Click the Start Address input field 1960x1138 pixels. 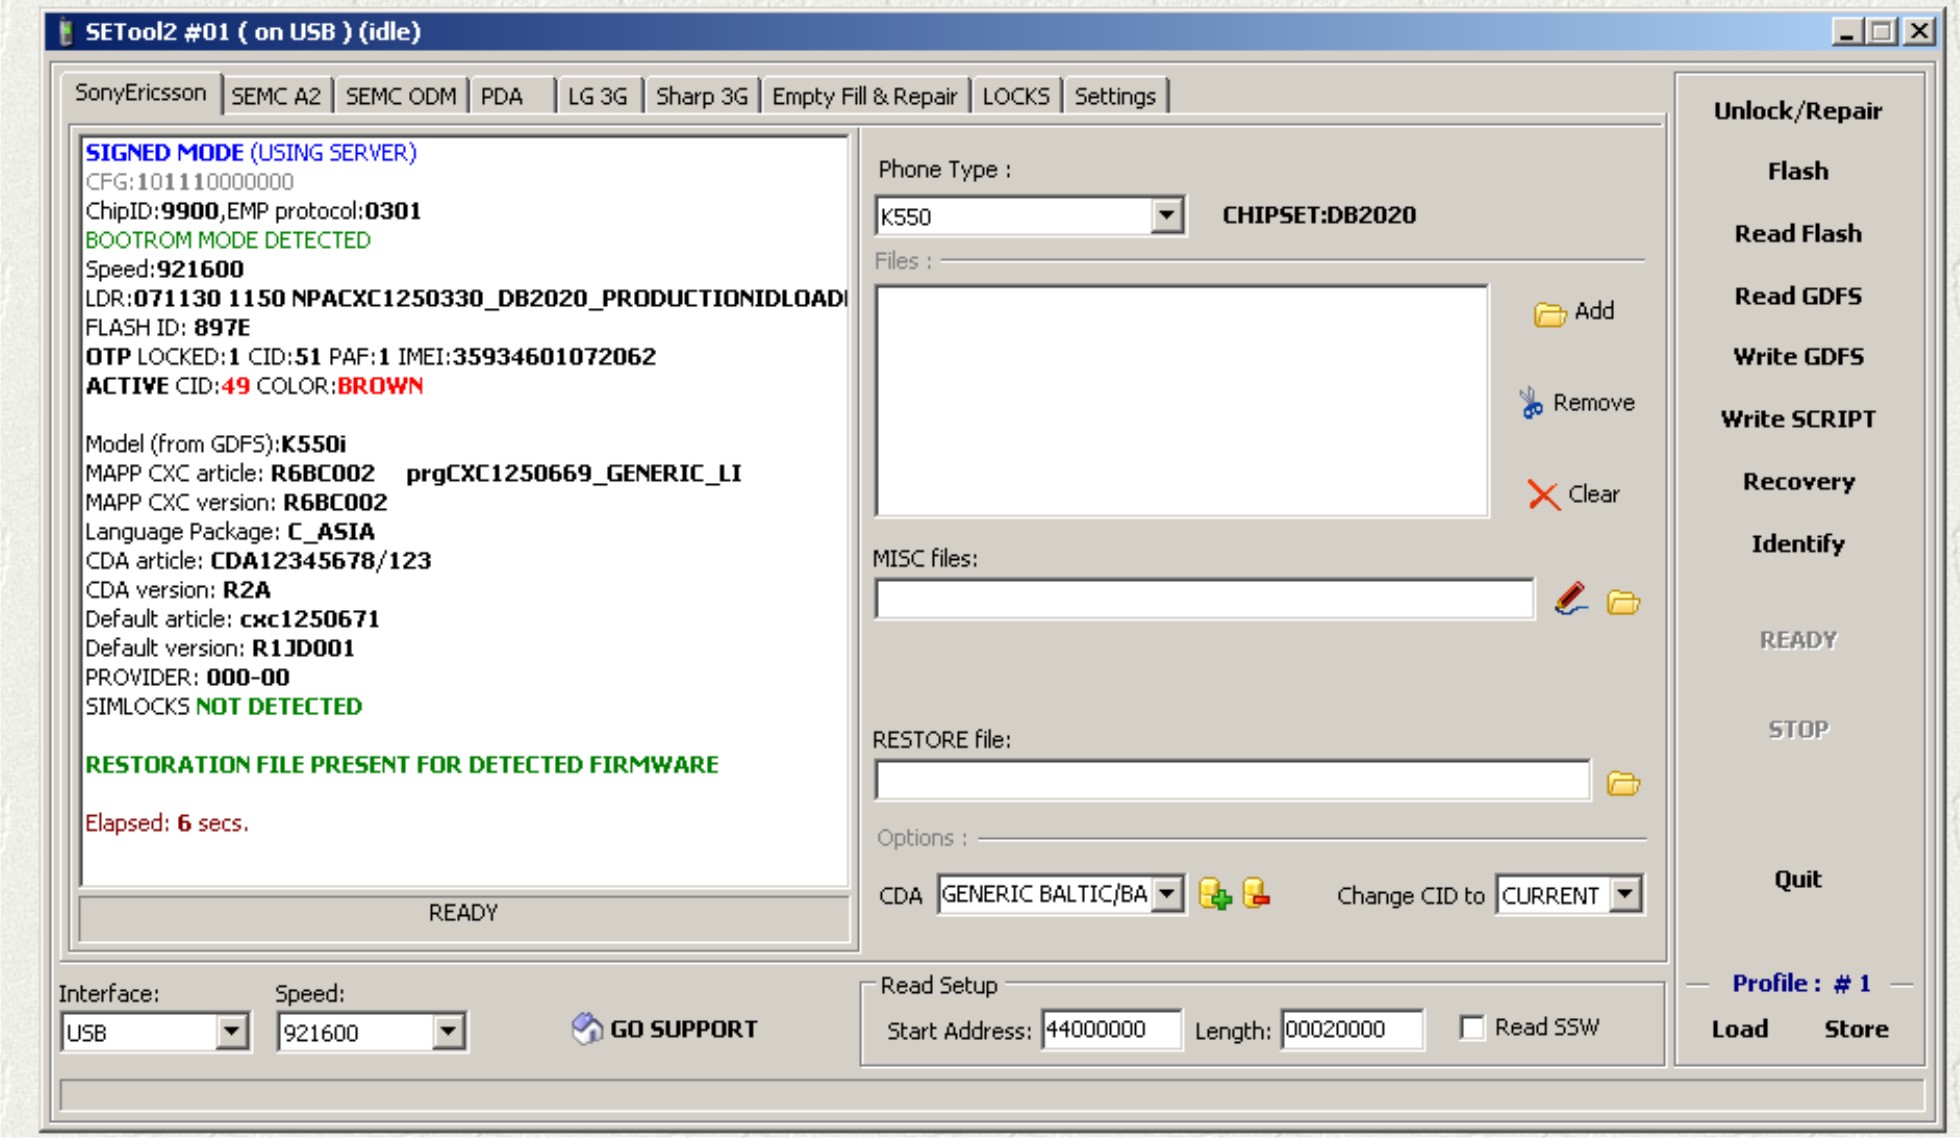1110,1029
